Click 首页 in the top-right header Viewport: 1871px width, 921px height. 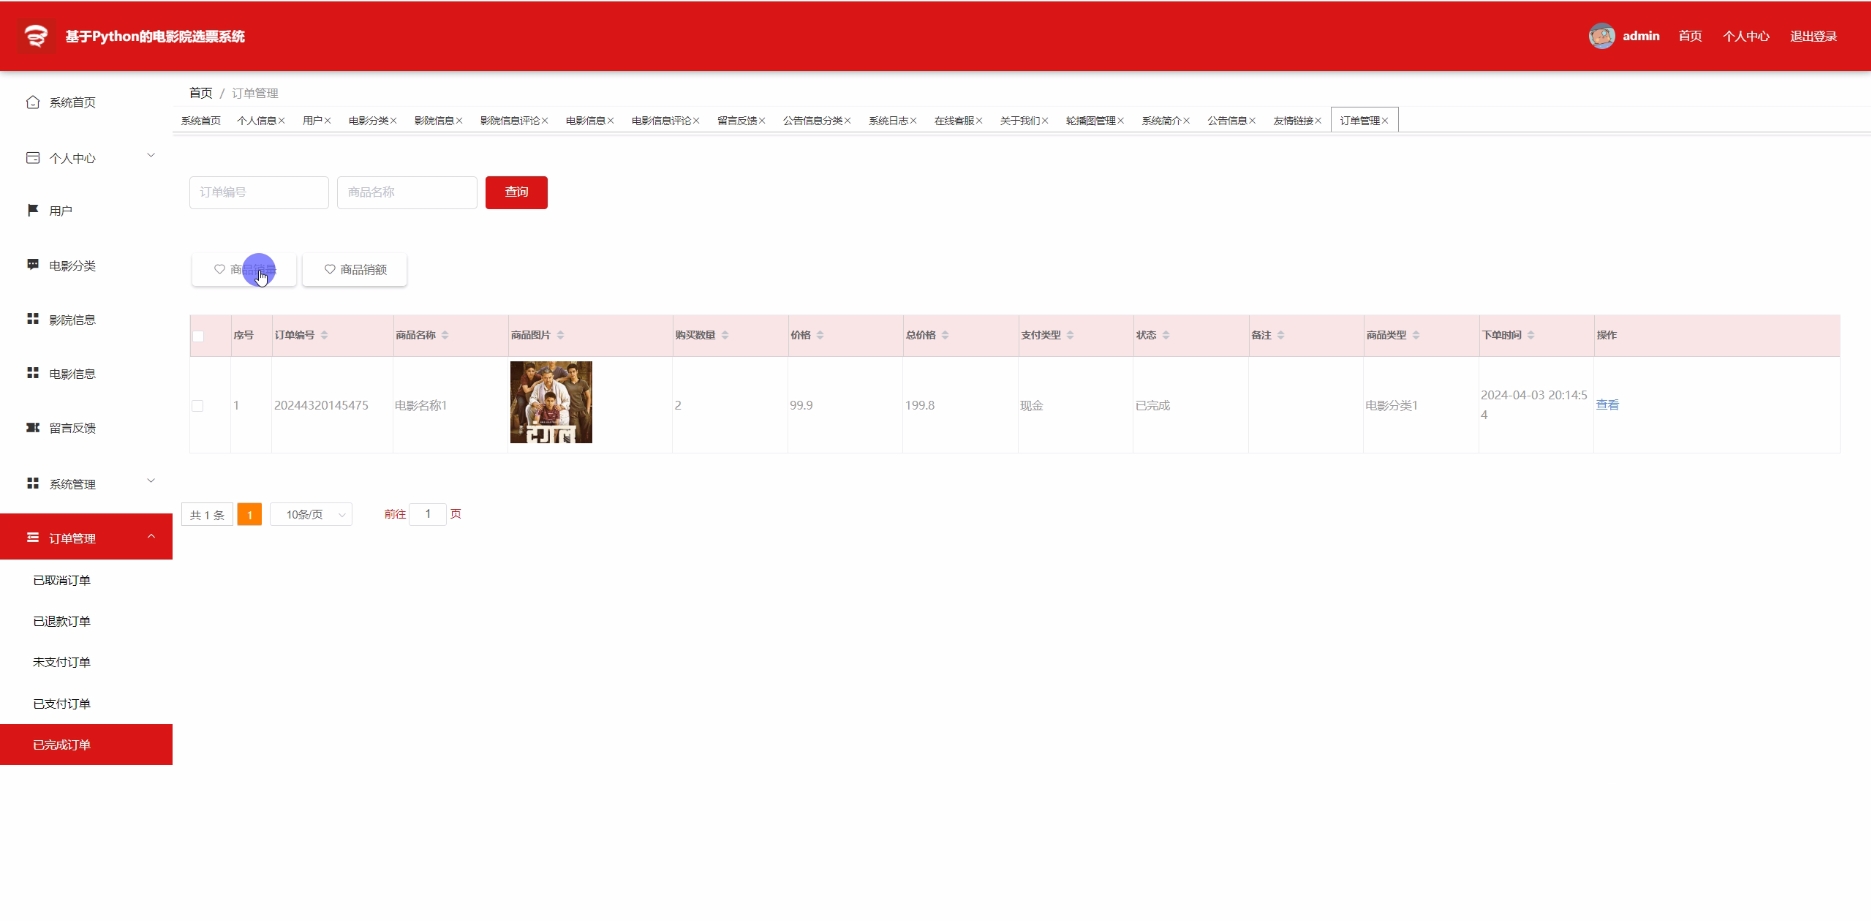click(1690, 36)
